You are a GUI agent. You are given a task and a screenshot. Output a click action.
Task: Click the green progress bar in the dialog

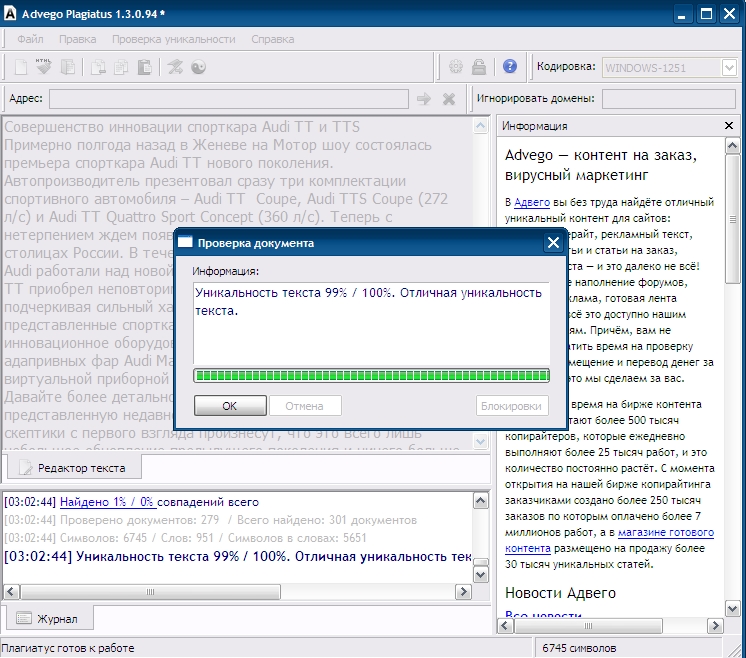coord(371,376)
